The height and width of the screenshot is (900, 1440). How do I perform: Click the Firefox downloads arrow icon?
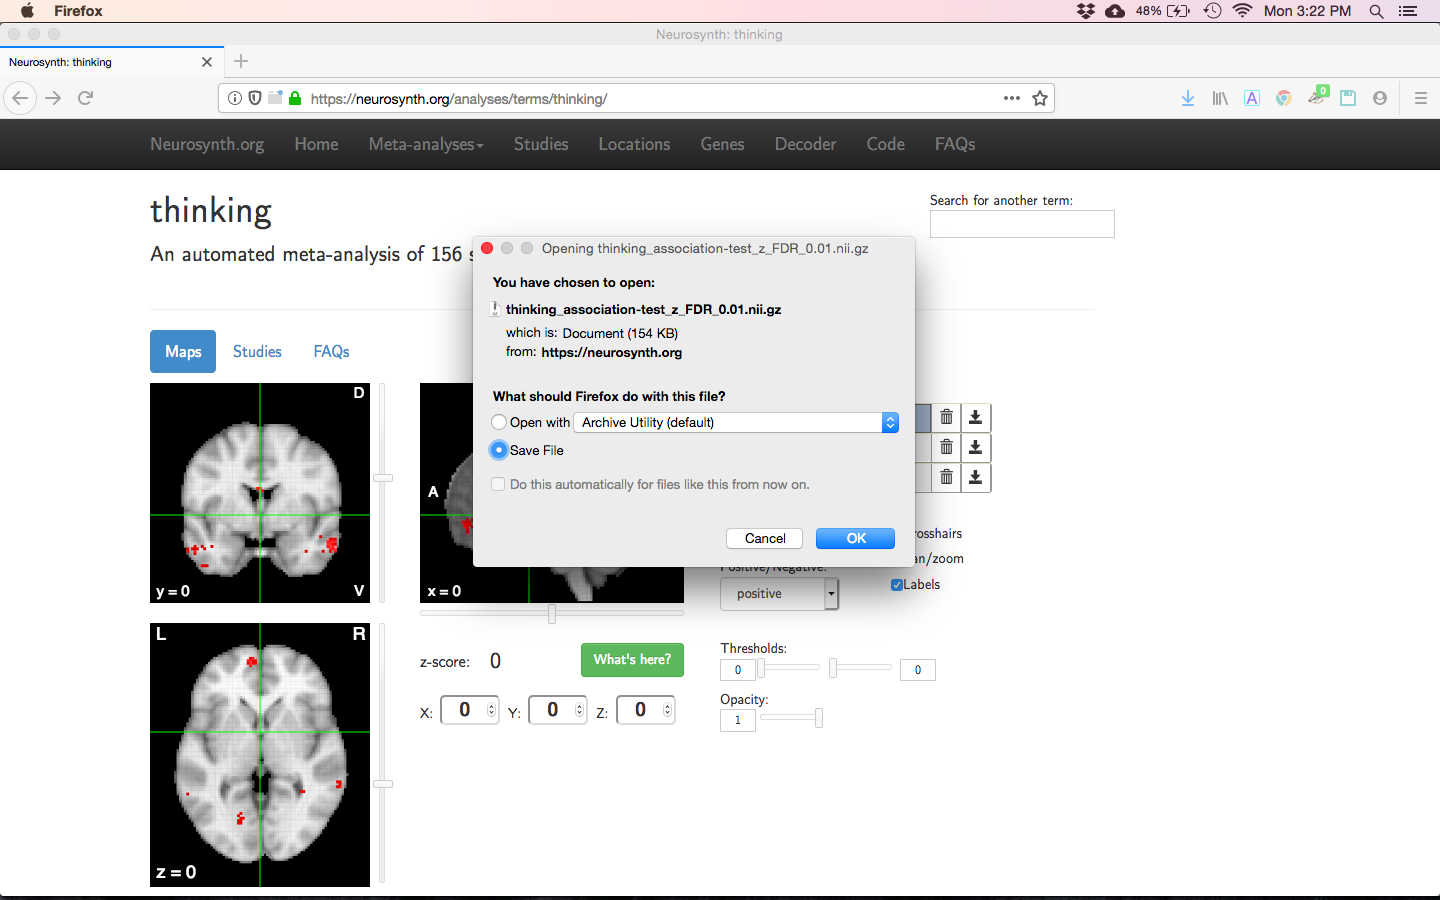[x=1187, y=98]
